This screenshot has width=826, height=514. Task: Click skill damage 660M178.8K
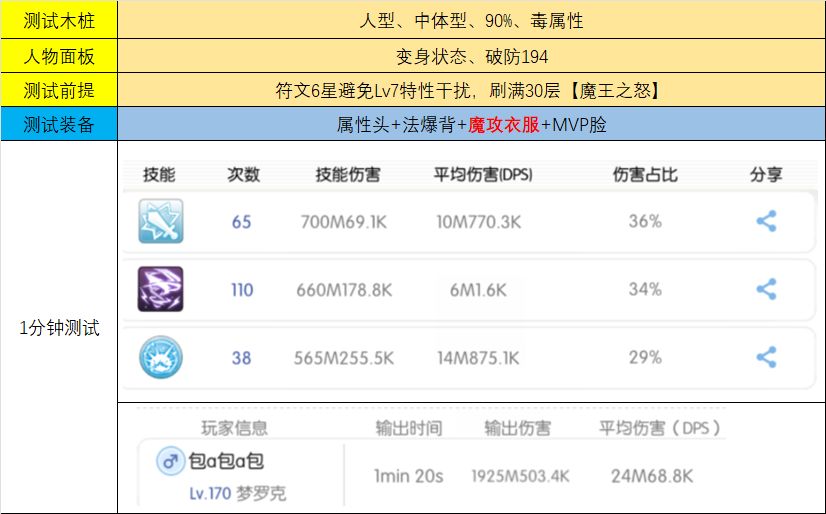point(344,290)
